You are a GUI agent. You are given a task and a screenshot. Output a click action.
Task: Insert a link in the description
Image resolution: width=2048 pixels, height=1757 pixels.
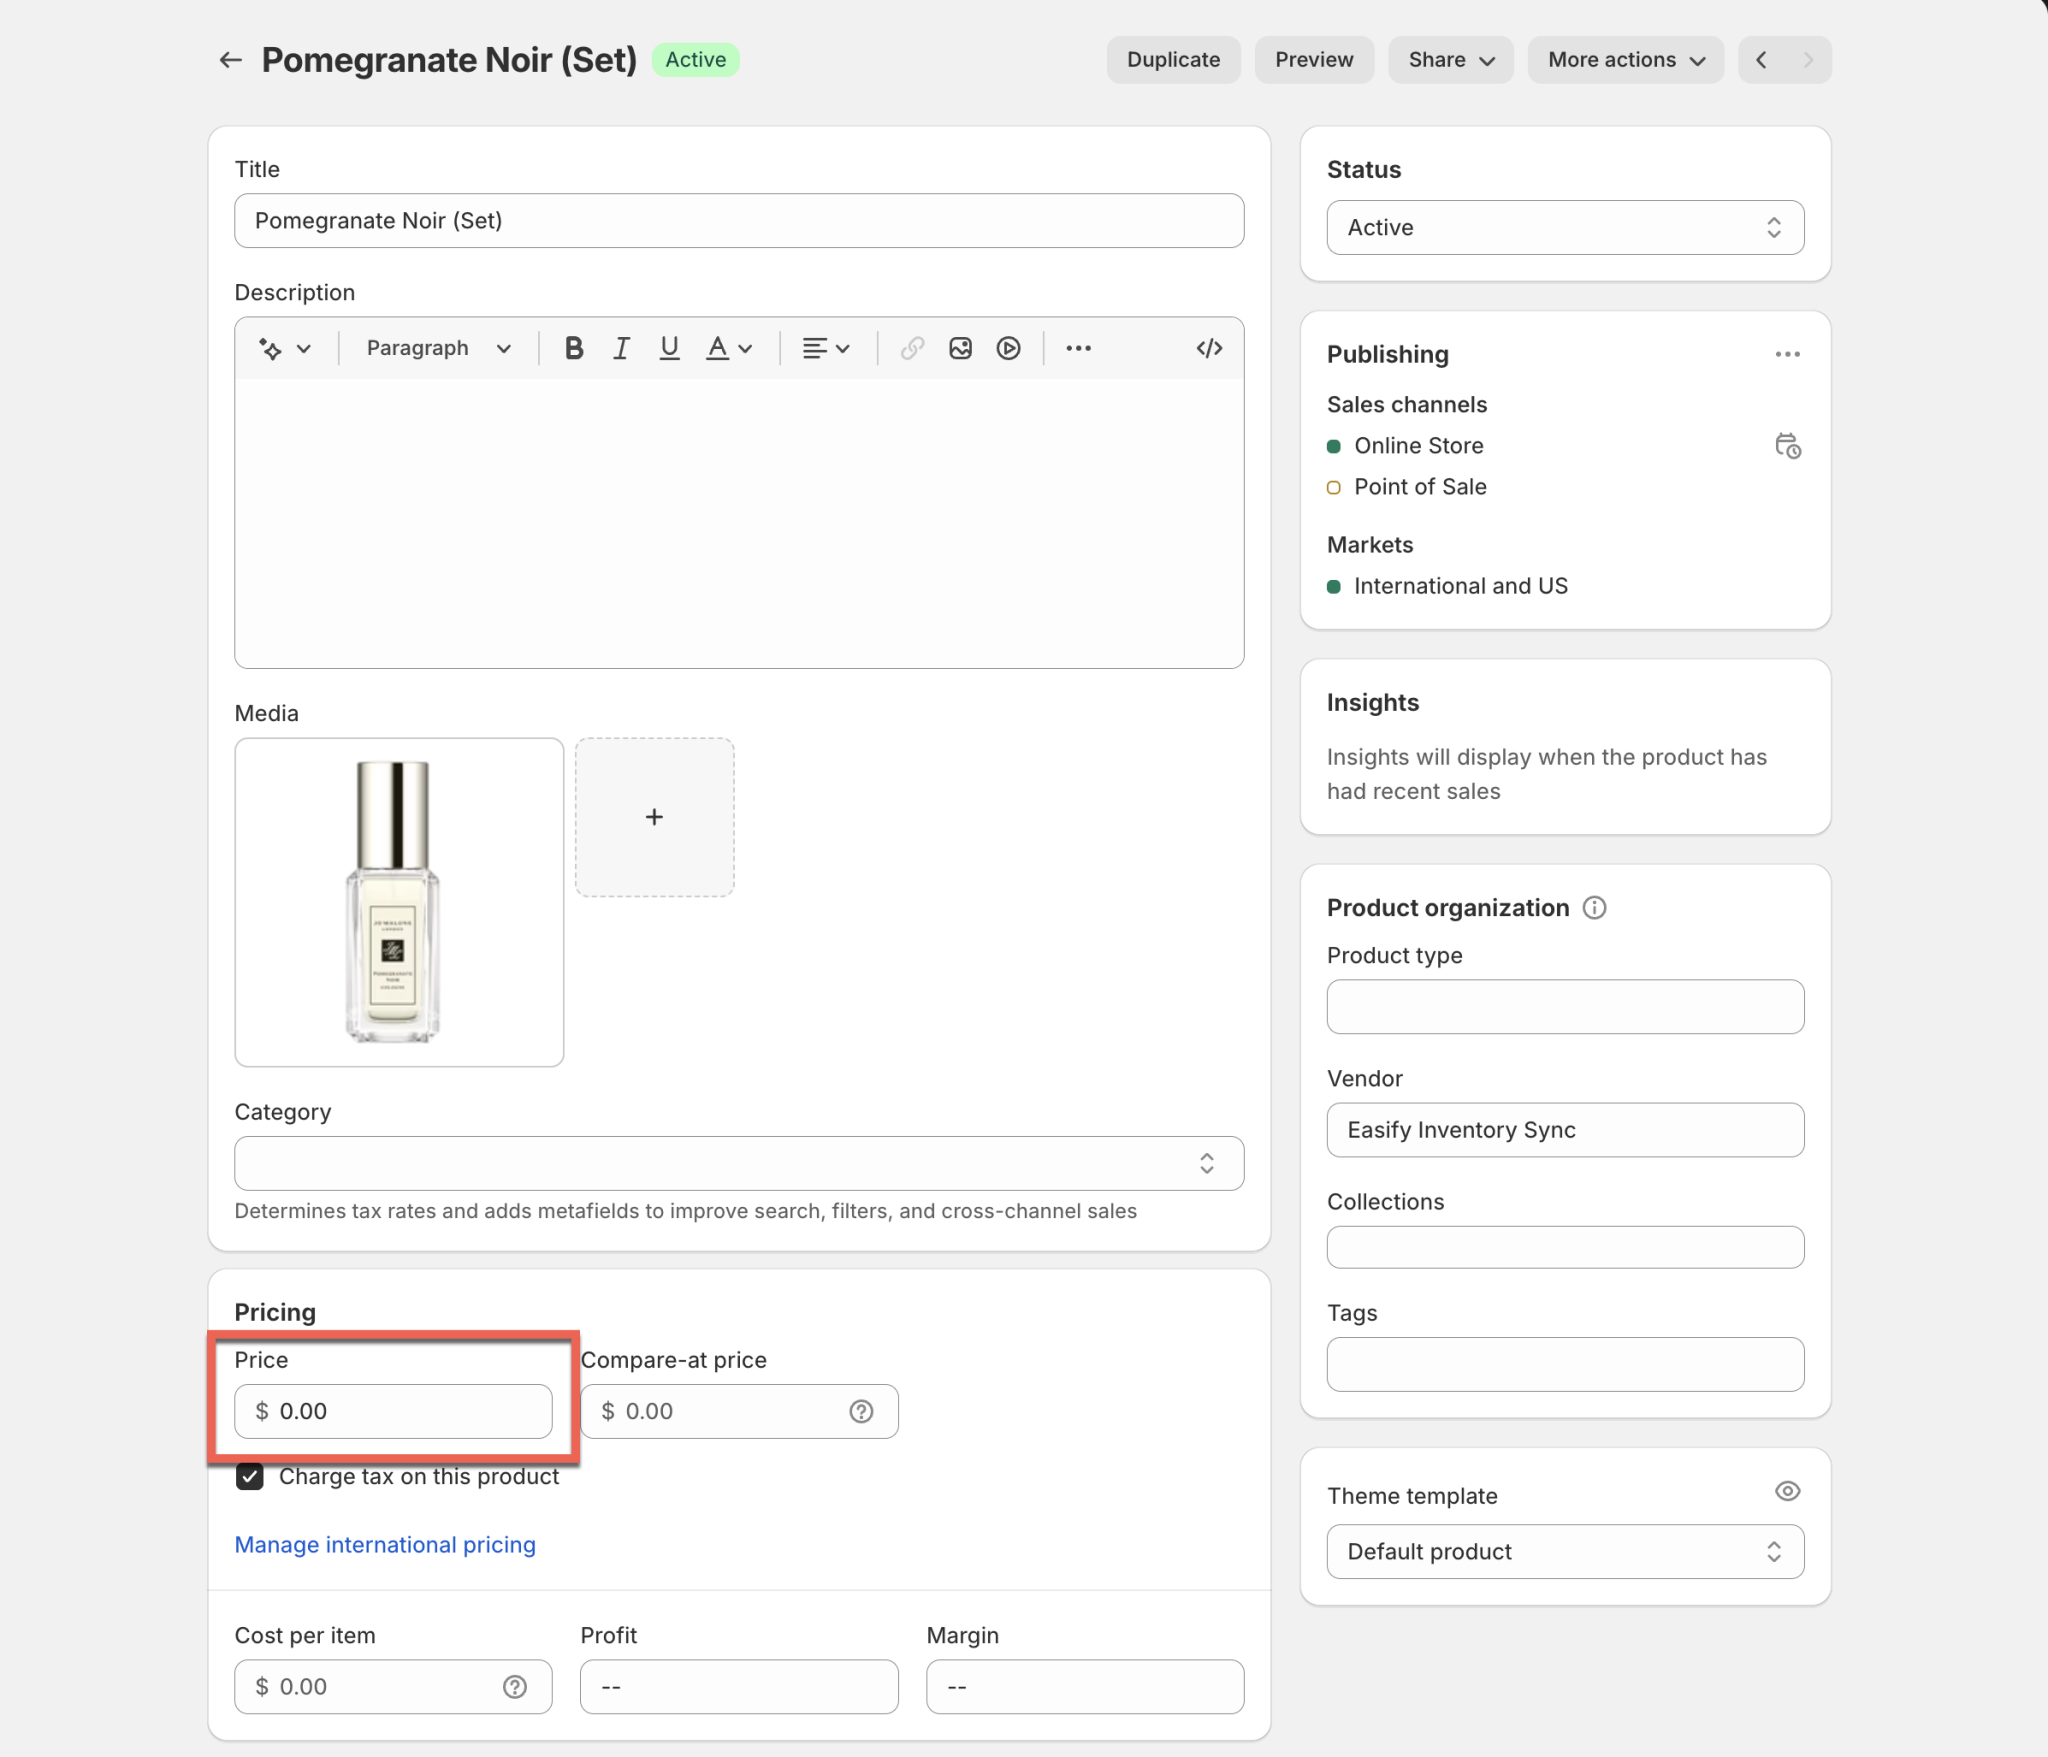tap(911, 348)
